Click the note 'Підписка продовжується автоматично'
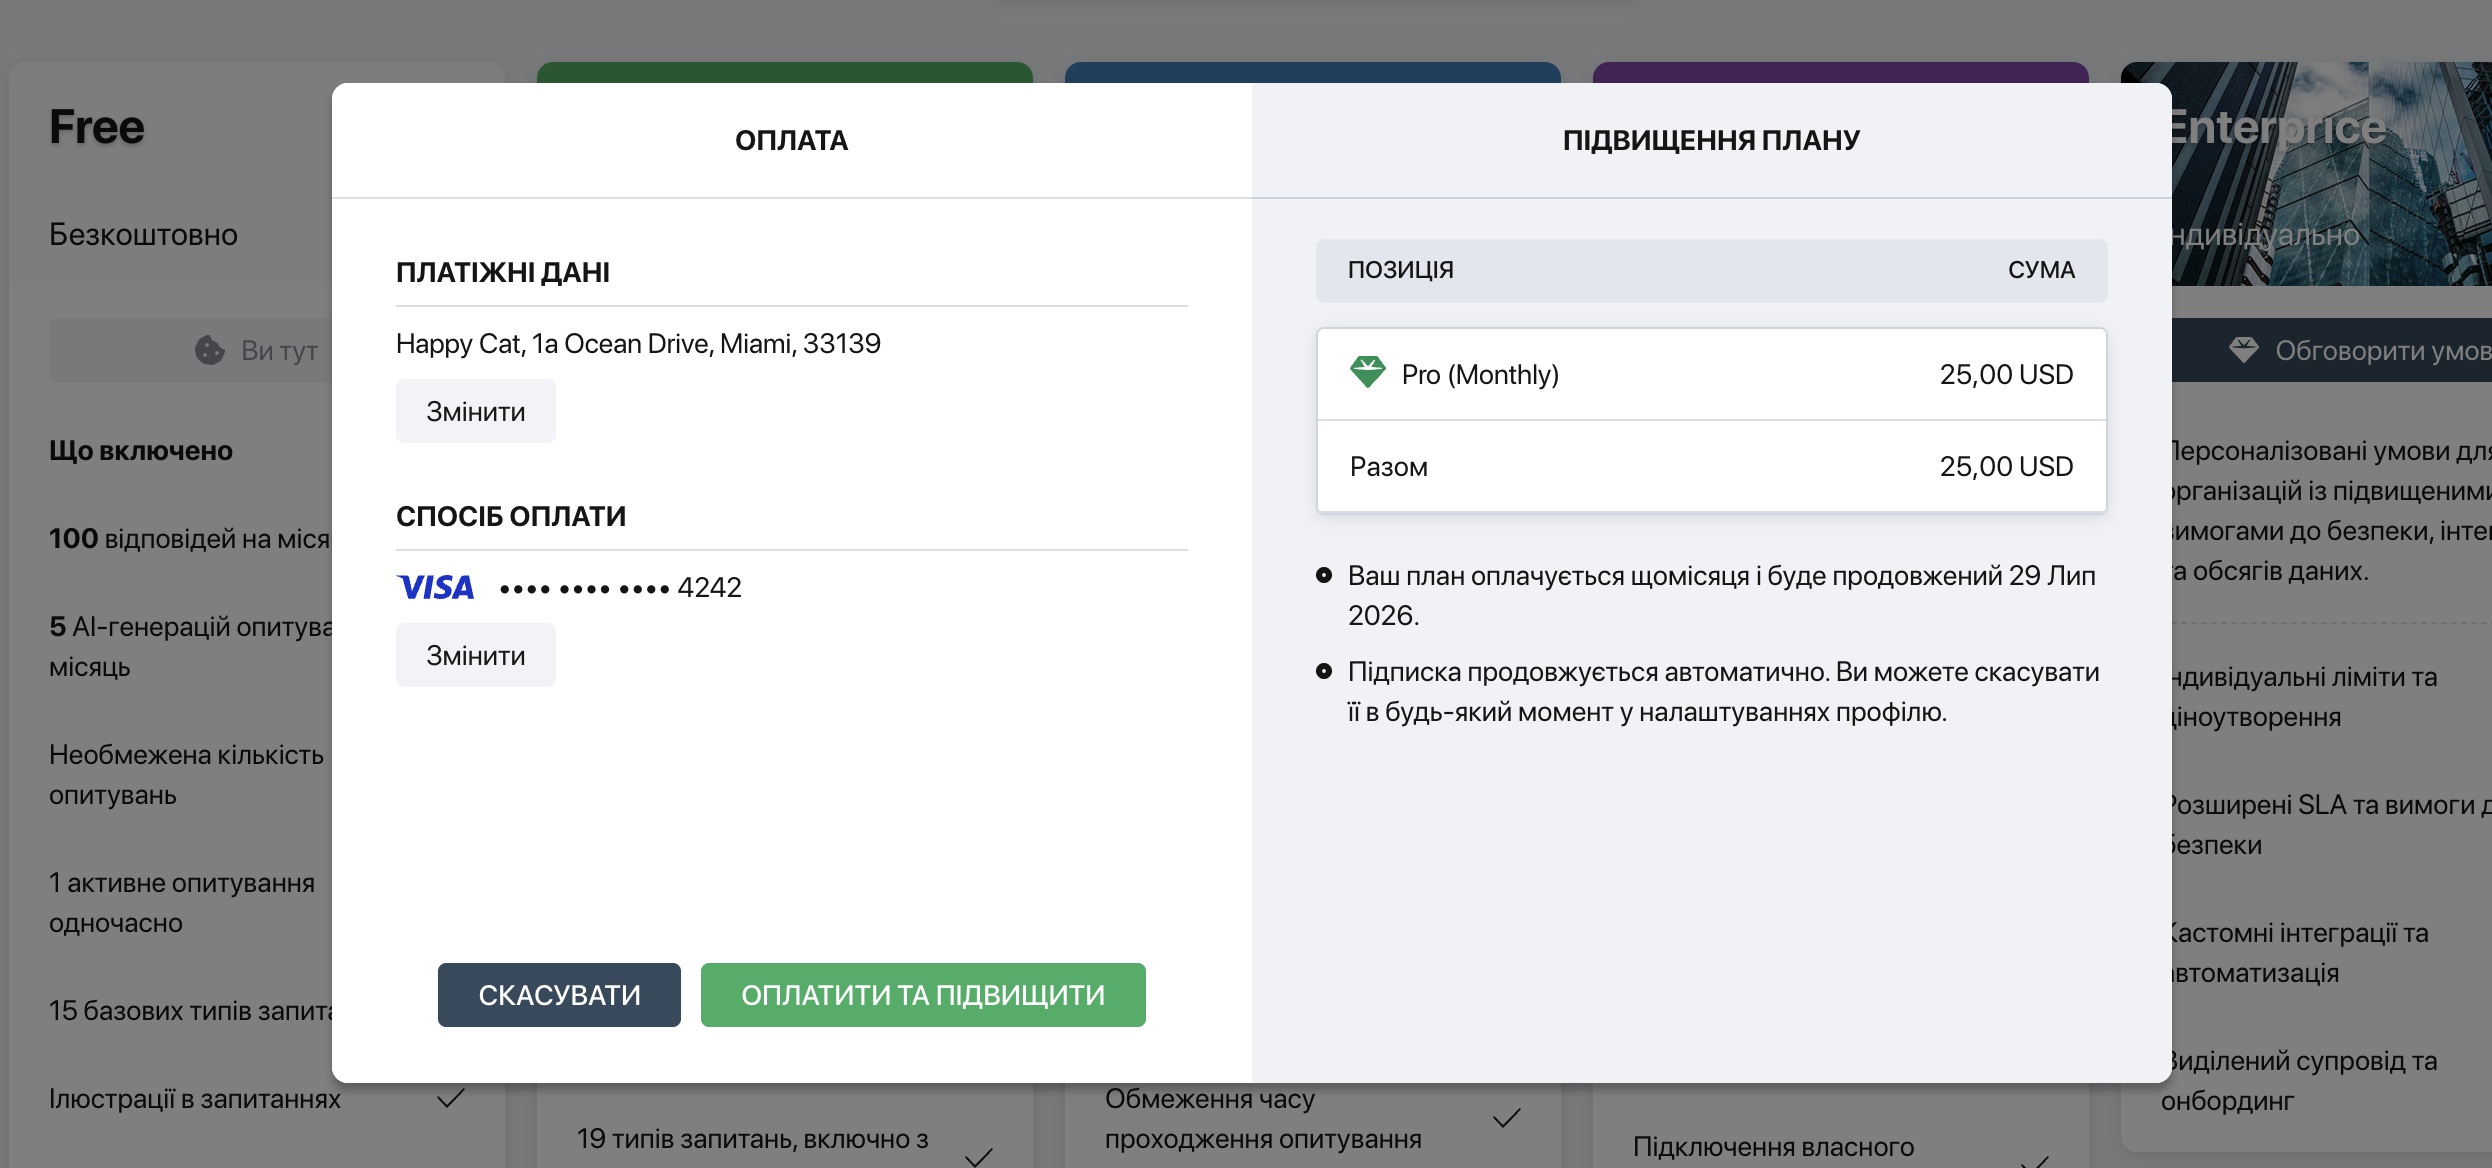This screenshot has height=1168, width=2492. [x=1723, y=691]
